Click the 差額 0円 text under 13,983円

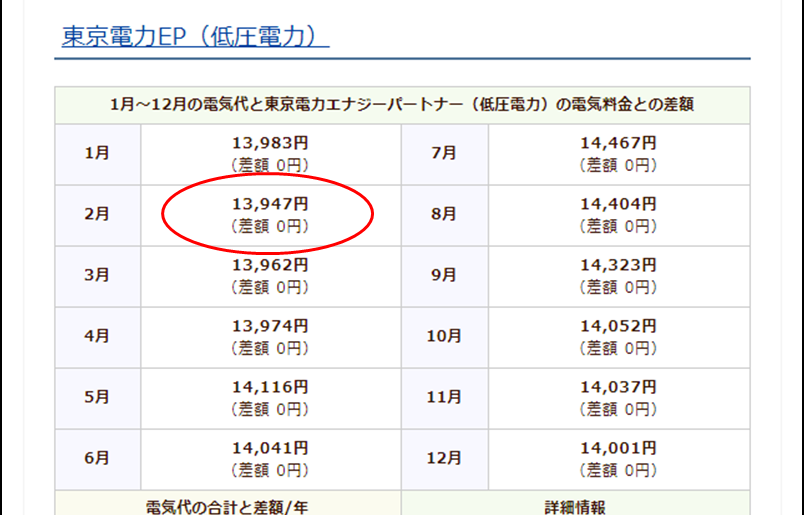(270, 165)
